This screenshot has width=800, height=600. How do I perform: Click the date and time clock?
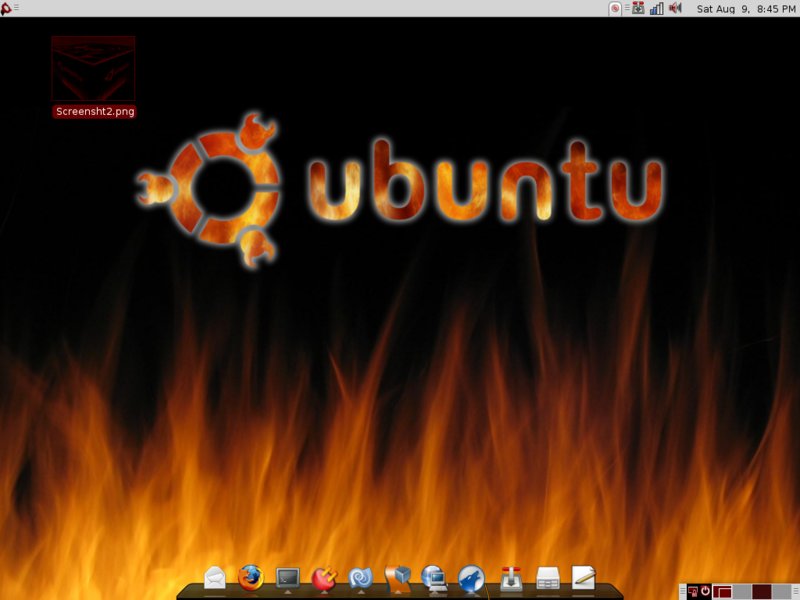click(x=746, y=8)
